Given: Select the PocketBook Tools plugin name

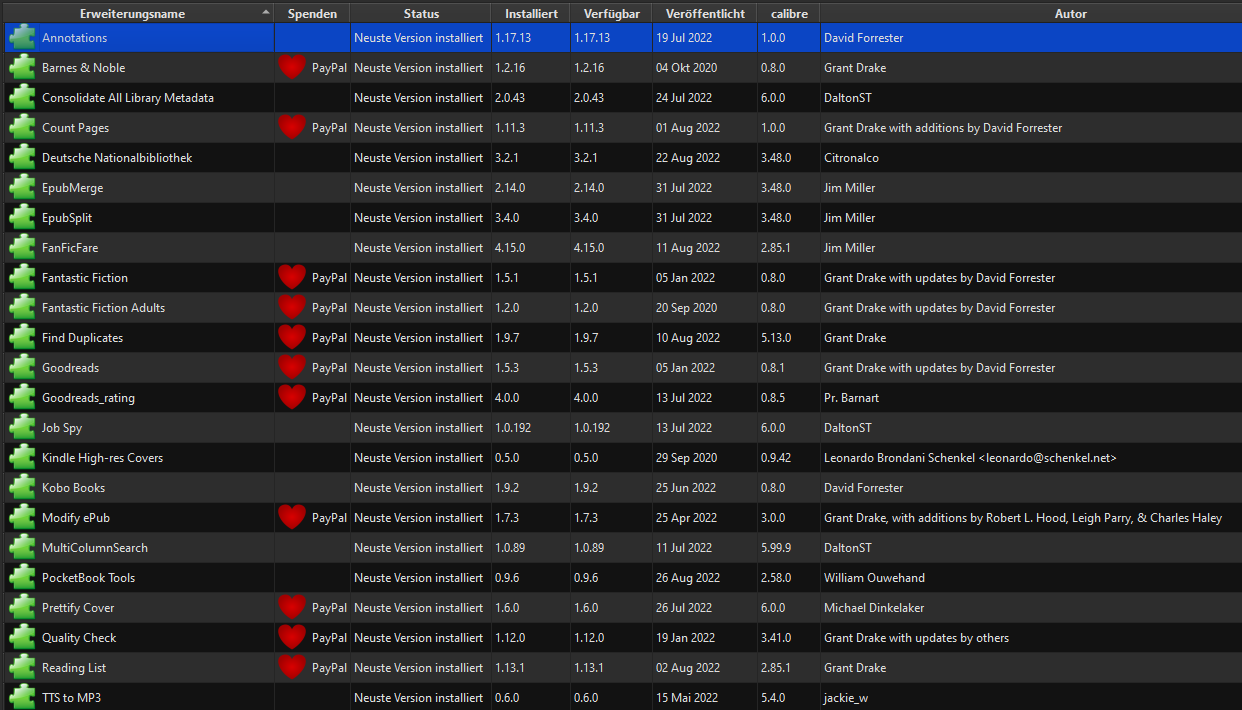Looking at the screenshot, I should [88, 578].
